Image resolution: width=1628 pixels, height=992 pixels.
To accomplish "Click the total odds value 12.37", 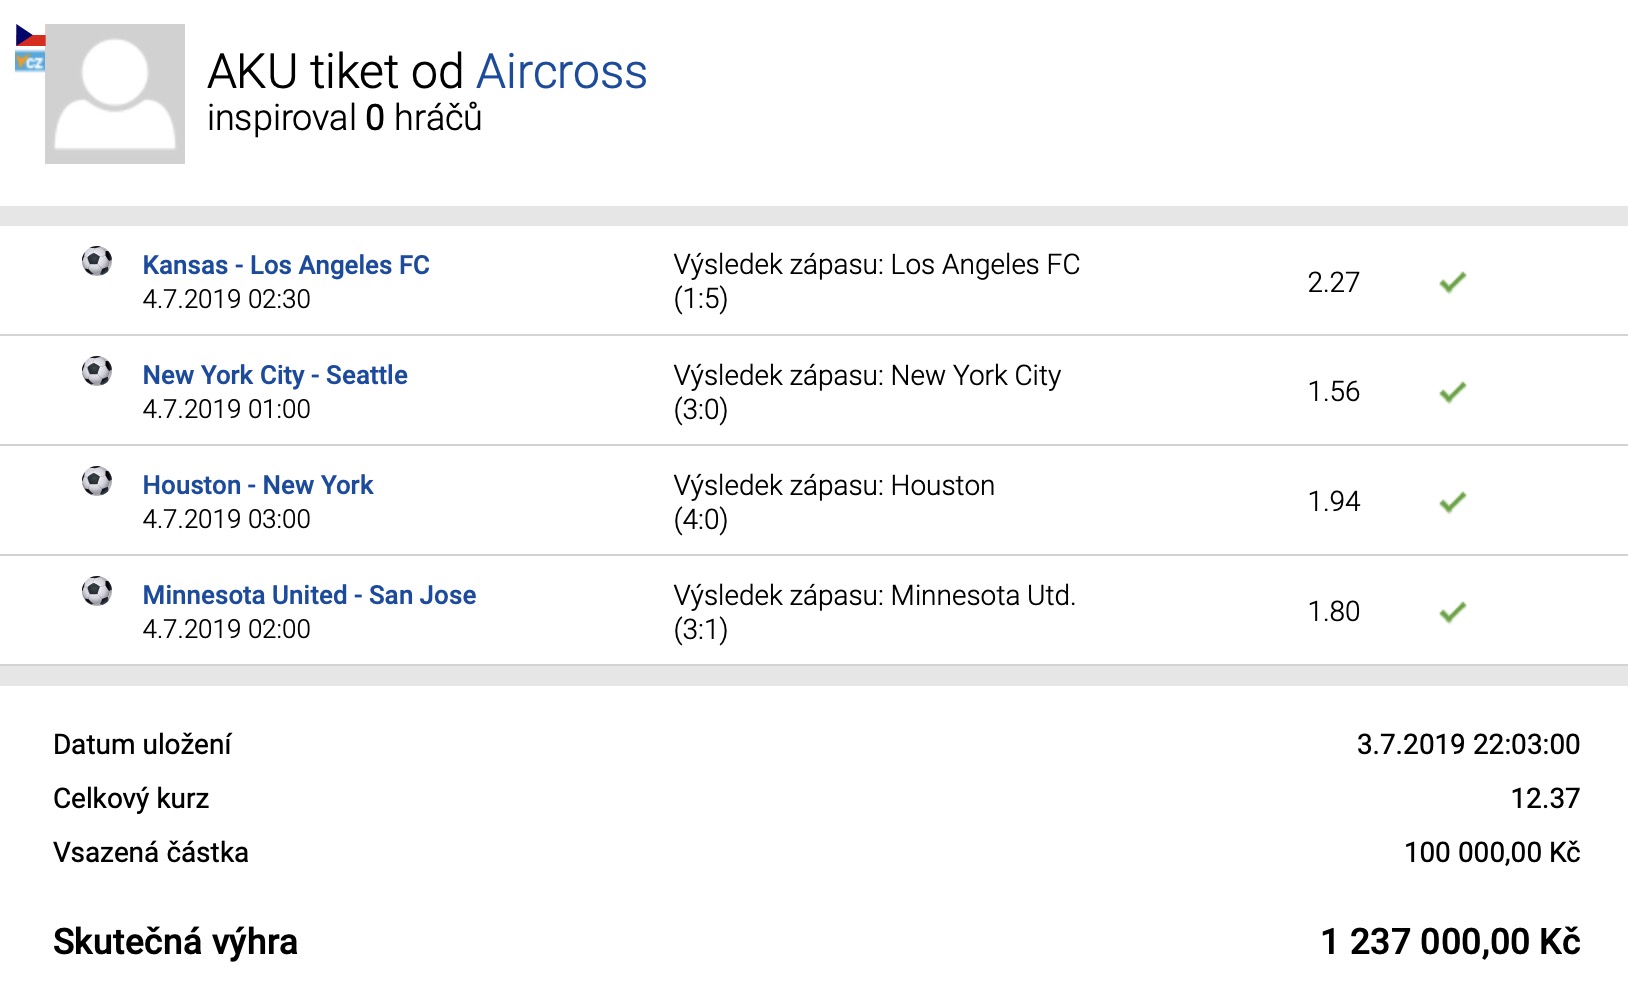I will (x=1545, y=798).
